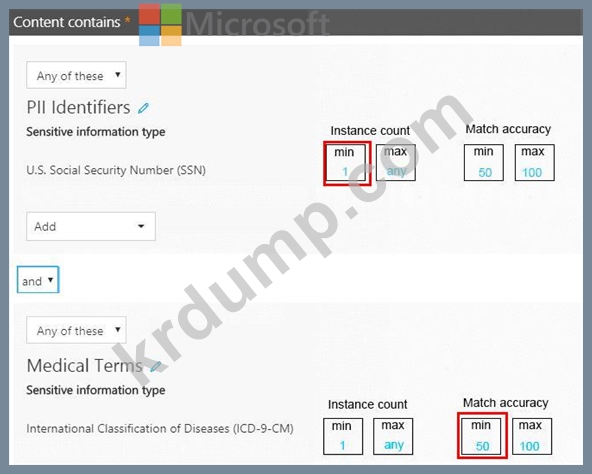
Task: Click the Medical Terms group title
Action: 85,366
